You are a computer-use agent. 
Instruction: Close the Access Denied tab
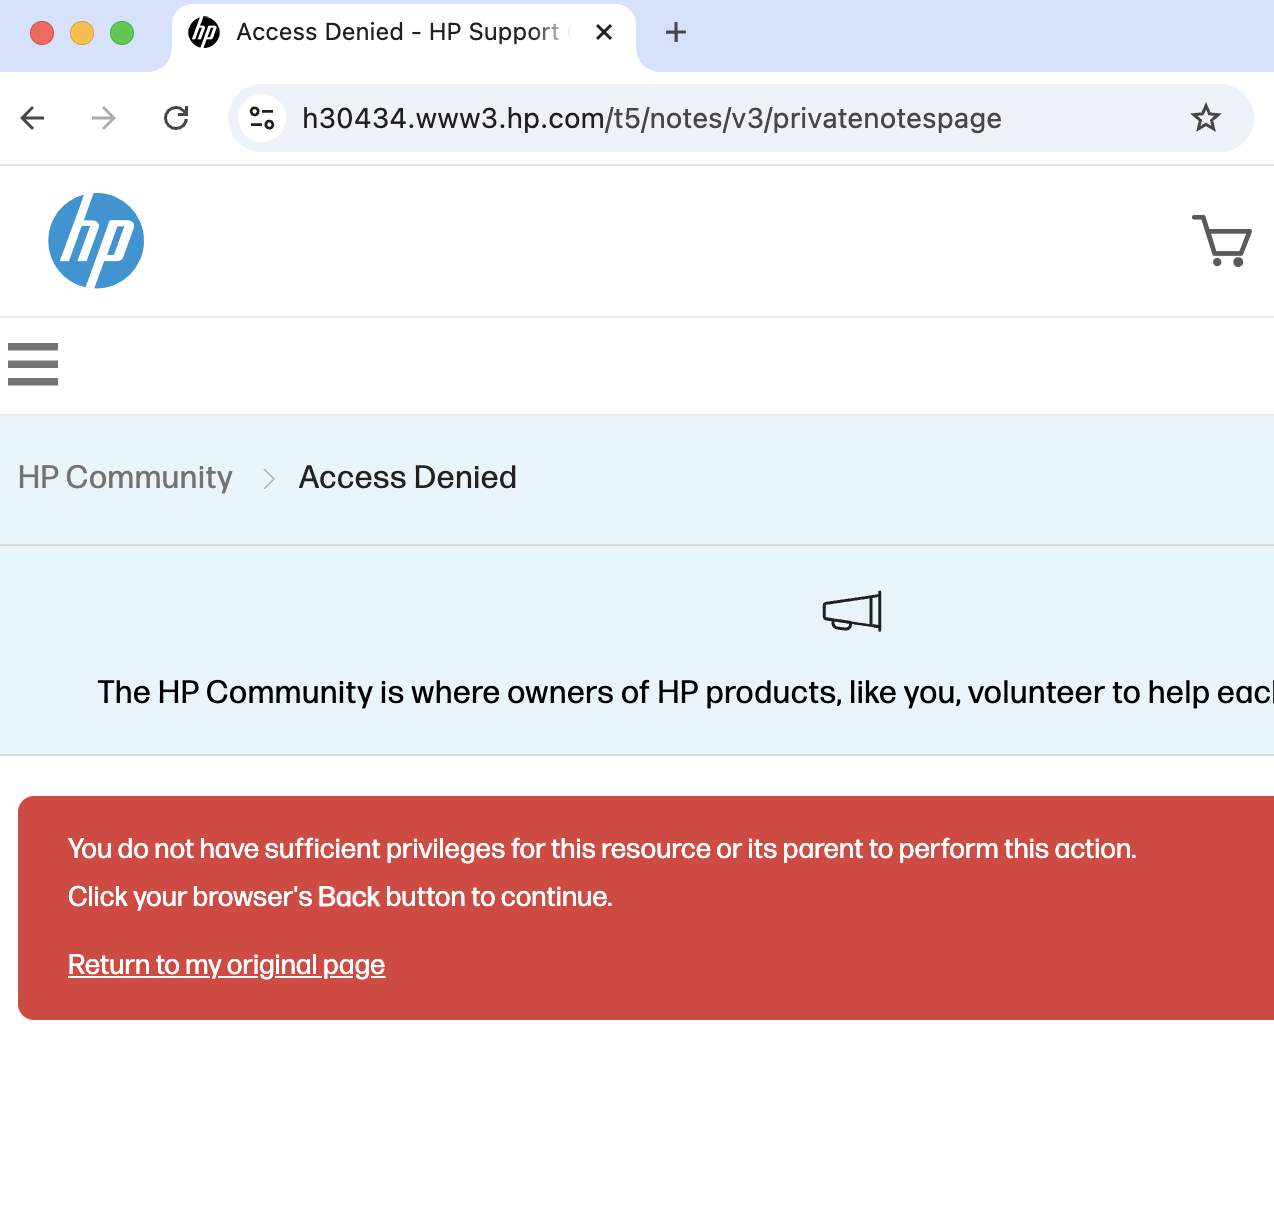coord(603,32)
